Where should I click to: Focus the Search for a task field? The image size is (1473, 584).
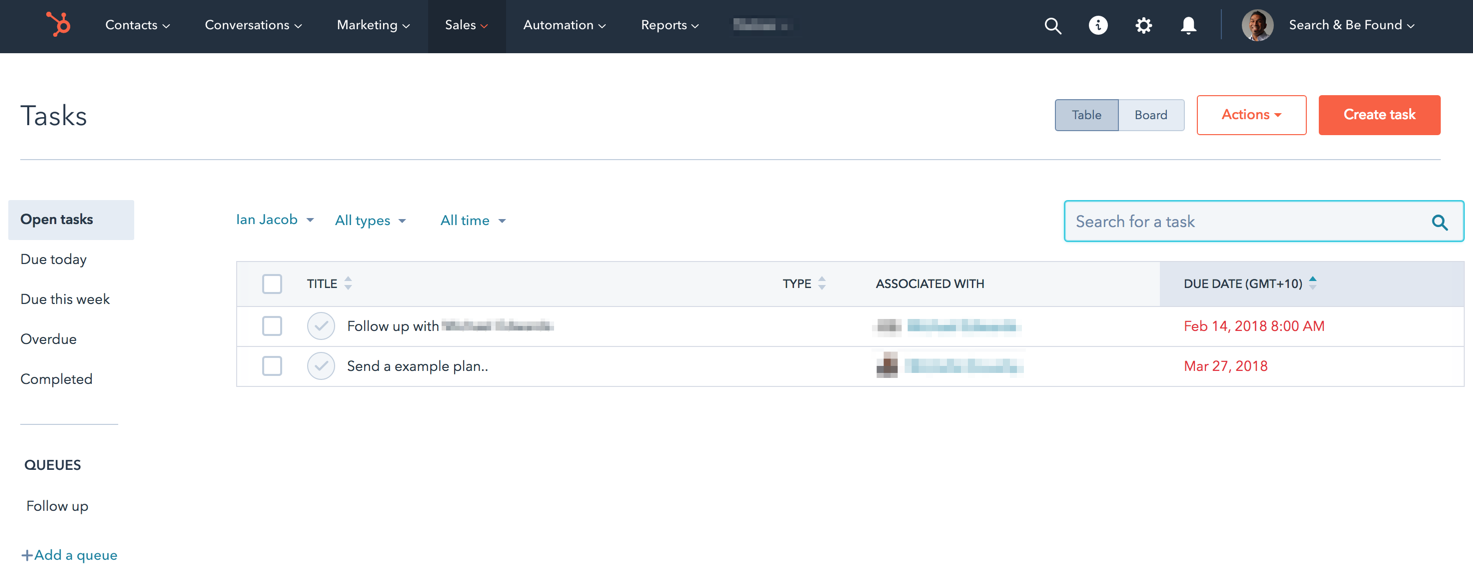(x=1245, y=222)
